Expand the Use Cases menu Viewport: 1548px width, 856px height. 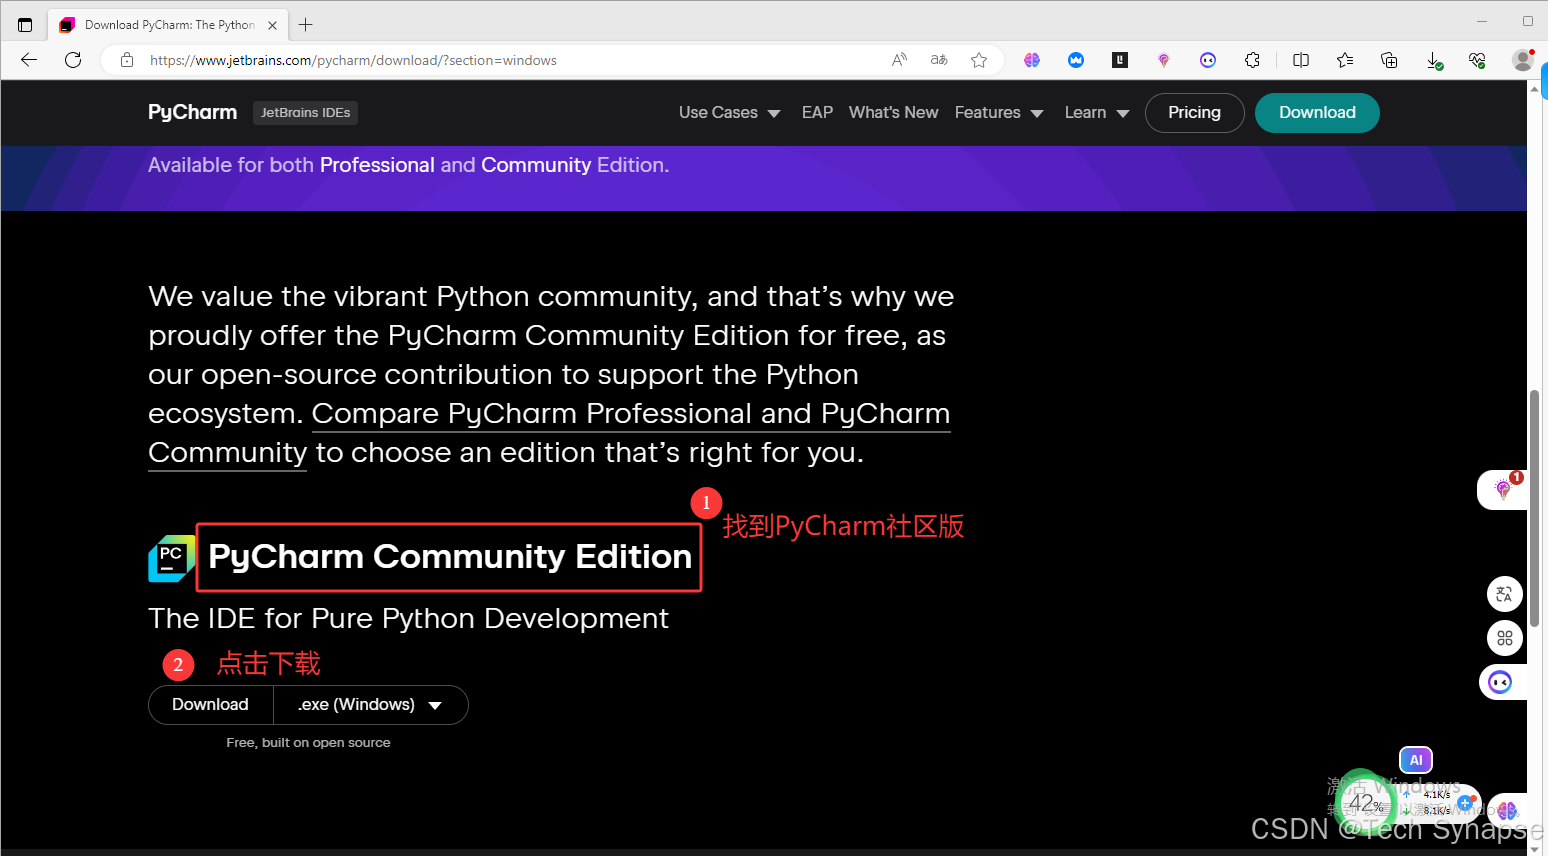point(729,113)
